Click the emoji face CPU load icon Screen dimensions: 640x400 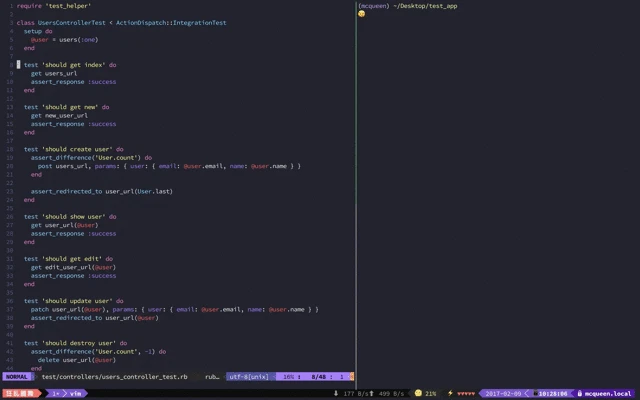pos(418,393)
